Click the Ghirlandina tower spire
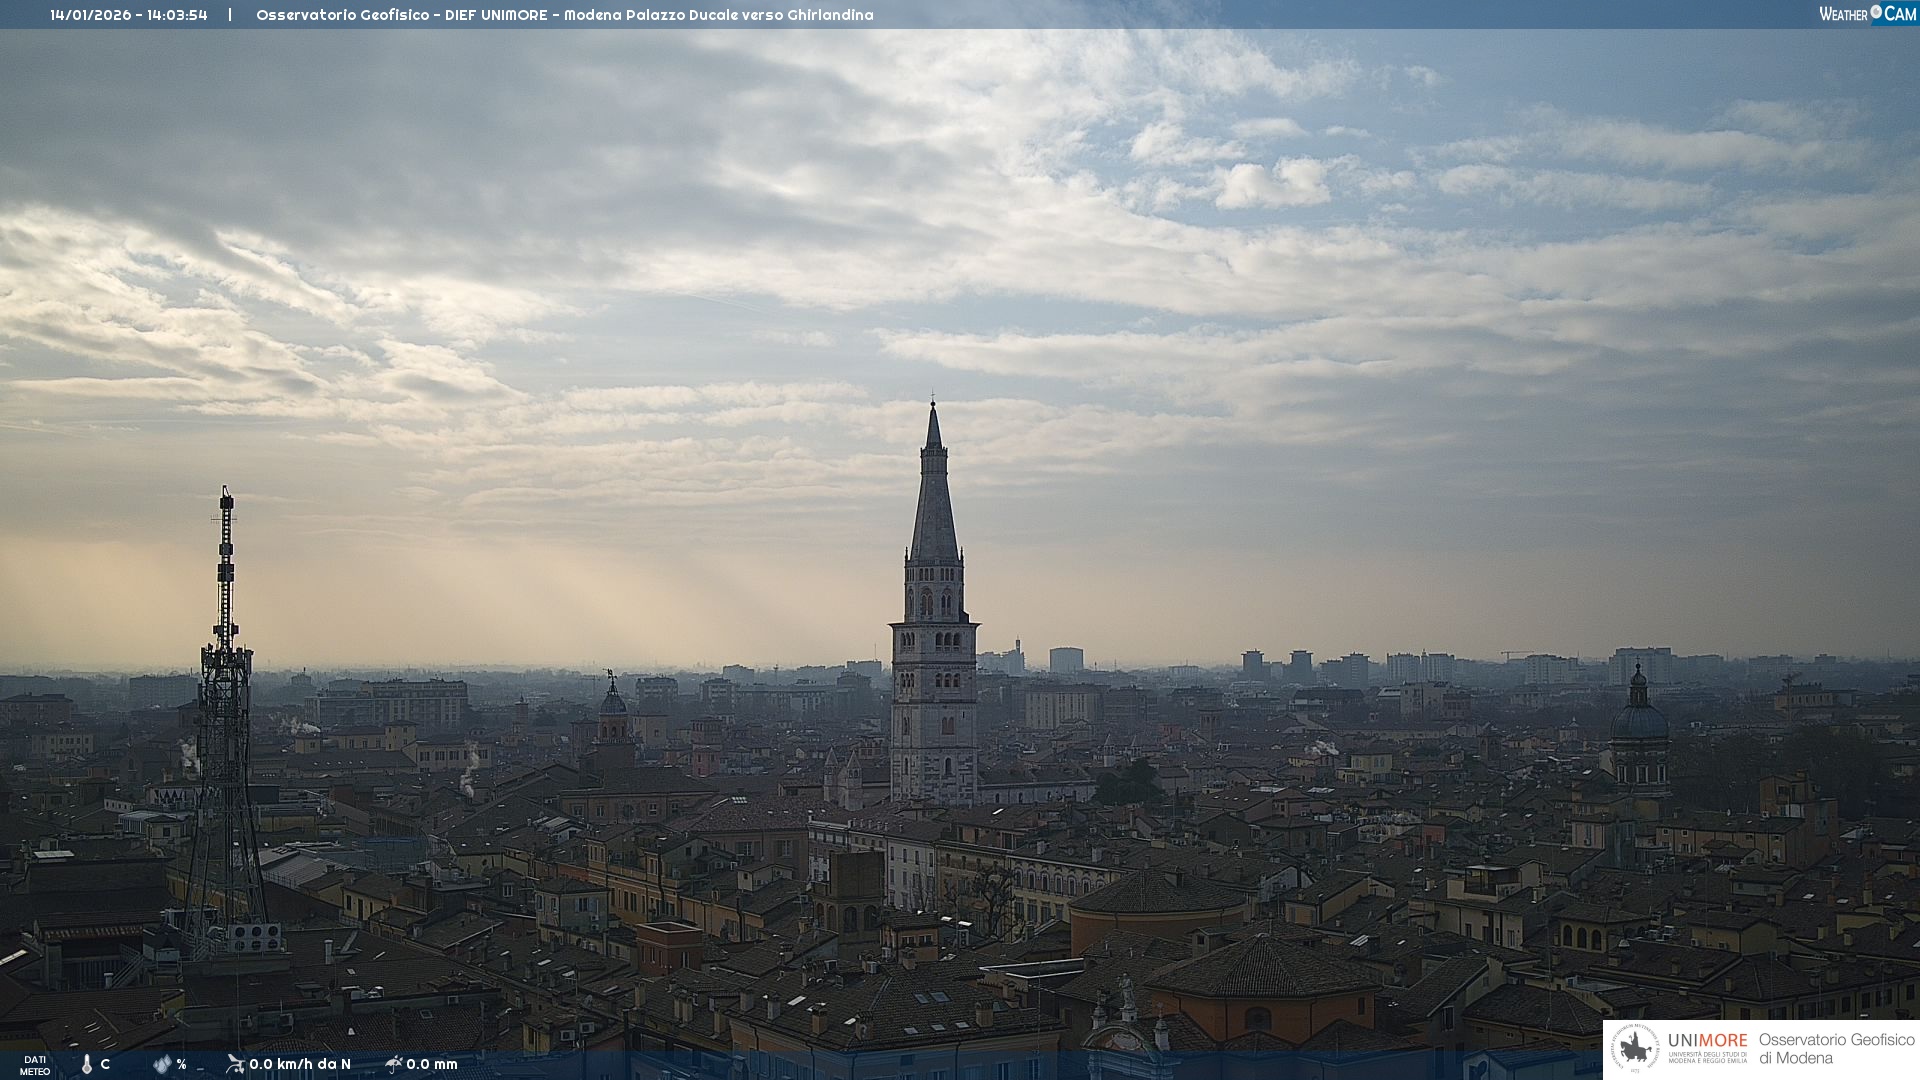 coord(934,500)
